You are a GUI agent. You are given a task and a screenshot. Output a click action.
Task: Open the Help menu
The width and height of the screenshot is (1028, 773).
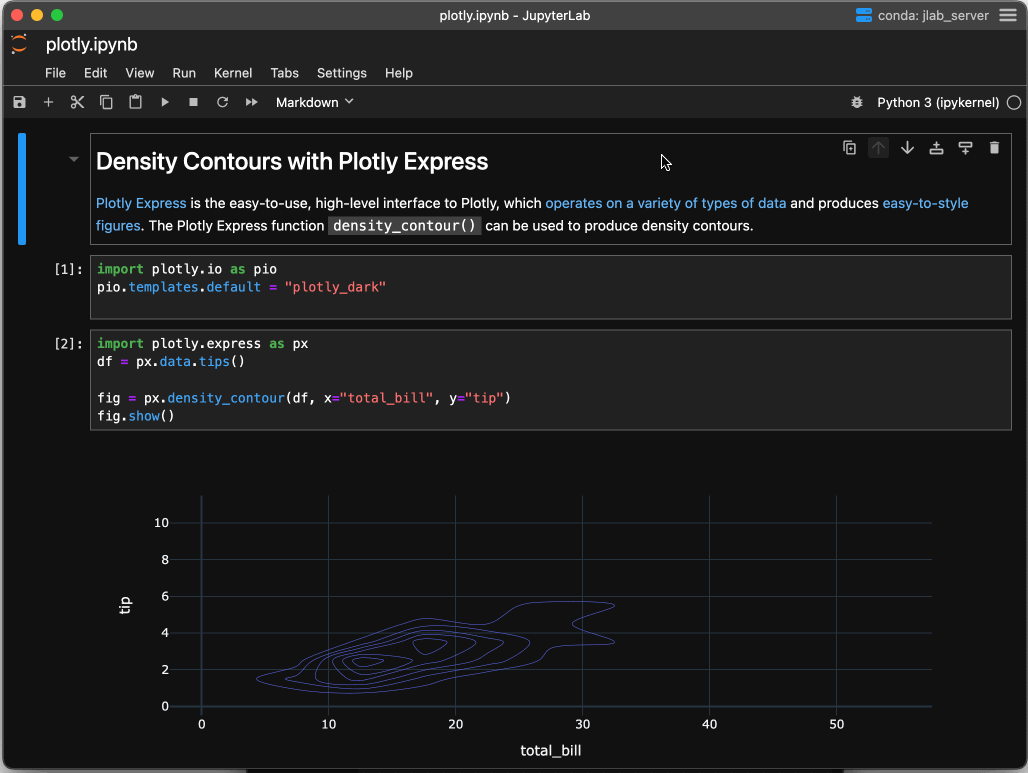[399, 73]
